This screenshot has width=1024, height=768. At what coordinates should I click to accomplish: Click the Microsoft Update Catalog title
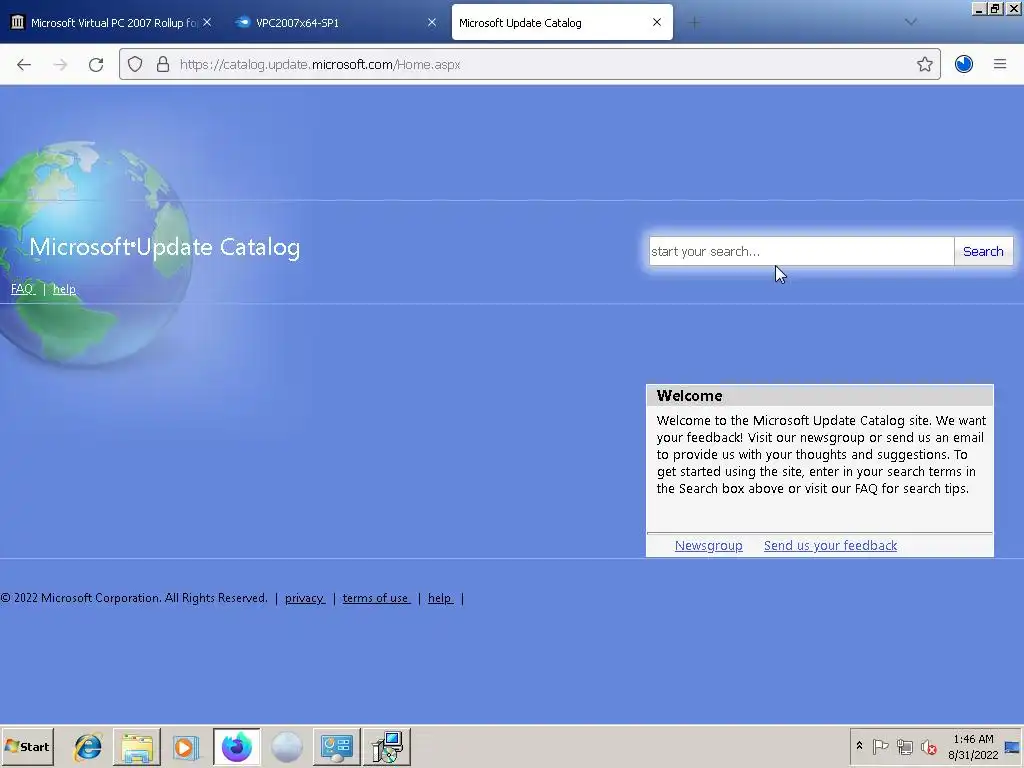[x=165, y=247]
